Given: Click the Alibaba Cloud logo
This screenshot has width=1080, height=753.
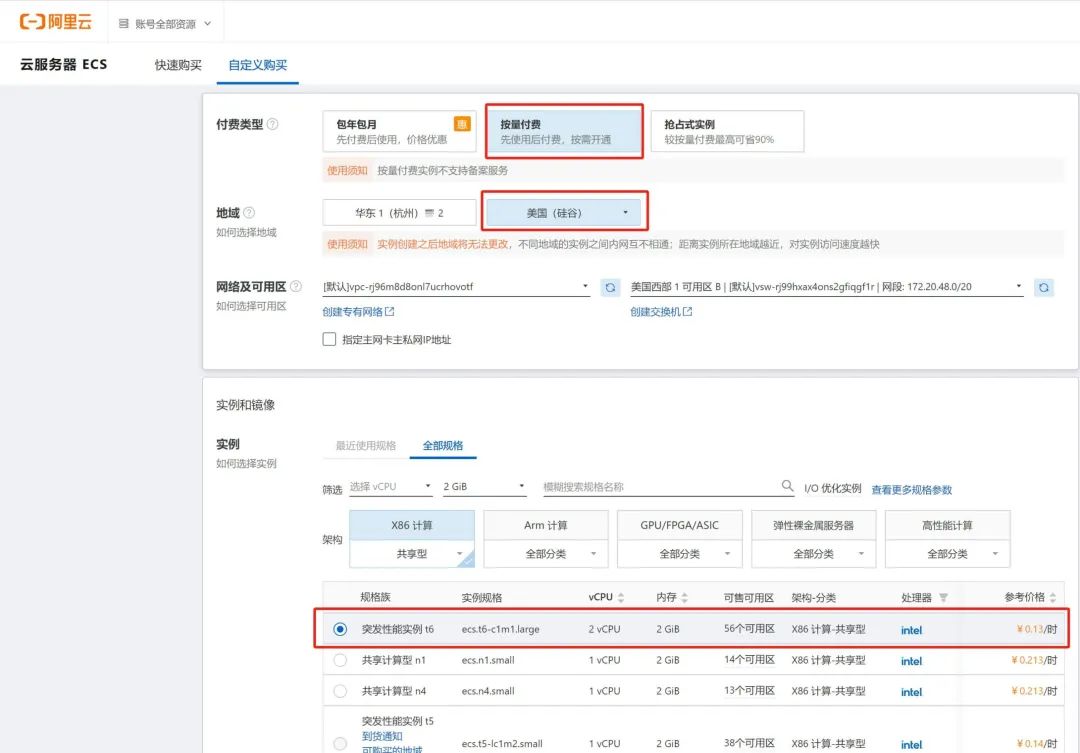Looking at the screenshot, I should point(56,22).
